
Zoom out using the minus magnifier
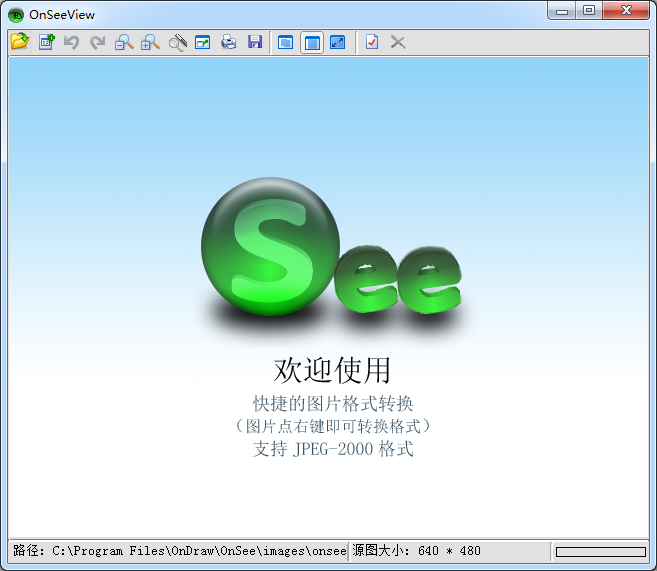[124, 42]
